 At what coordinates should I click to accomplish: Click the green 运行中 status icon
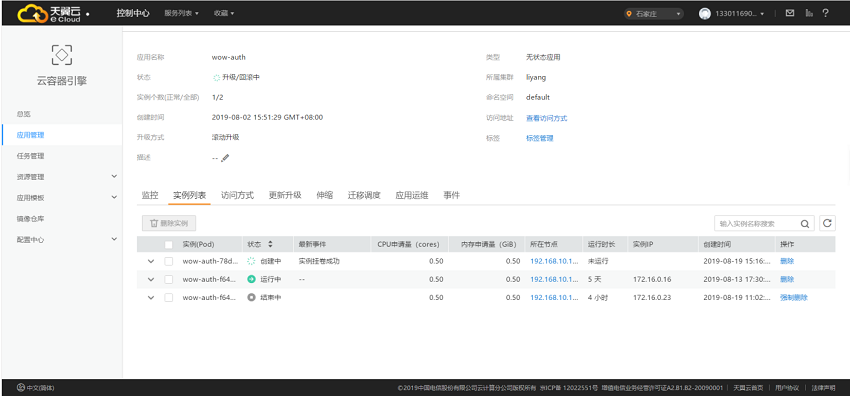pos(251,280)
